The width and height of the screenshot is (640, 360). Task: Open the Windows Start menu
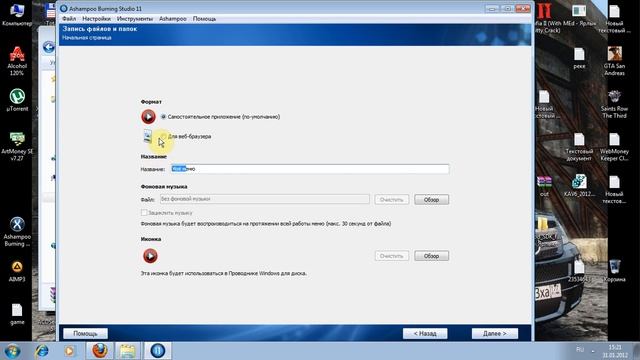click(x=12, y=351)
